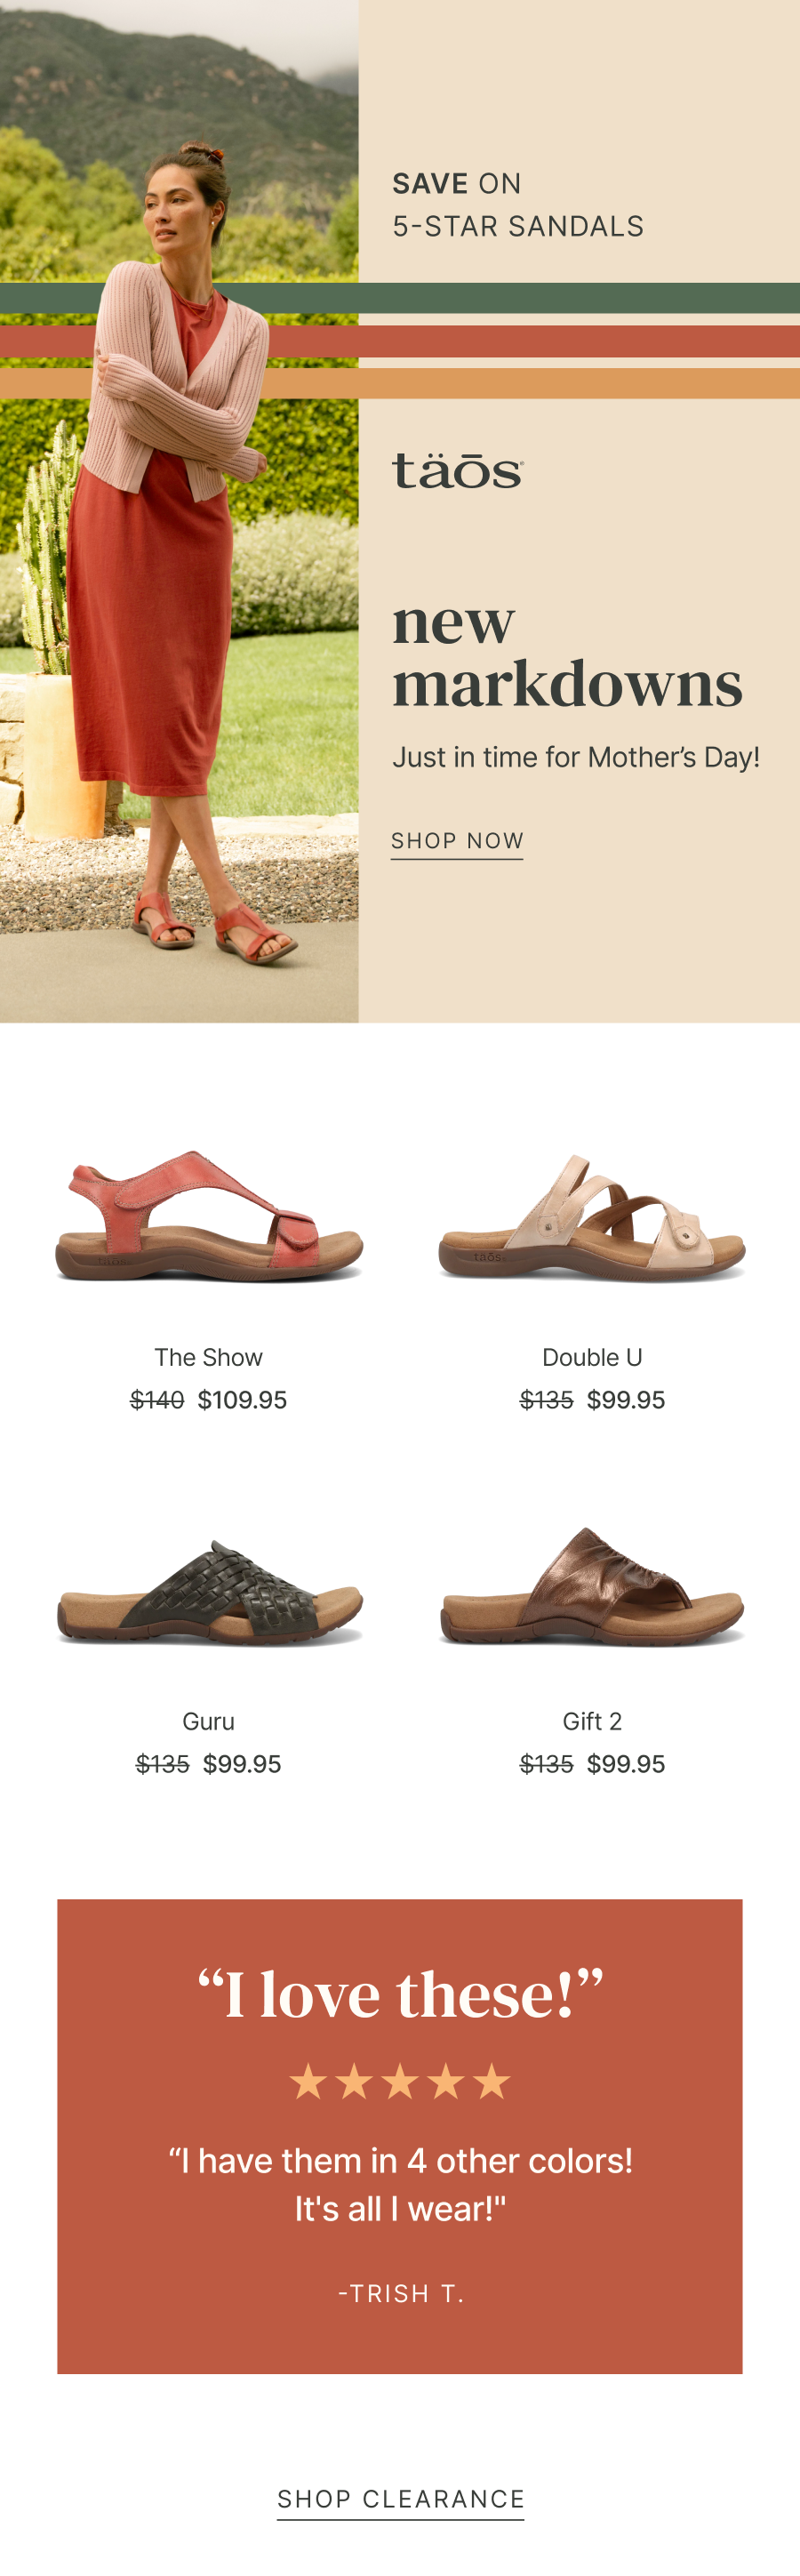Click the first star in the review
This screenshot has width=800, height=2576.
(308, 2082)
